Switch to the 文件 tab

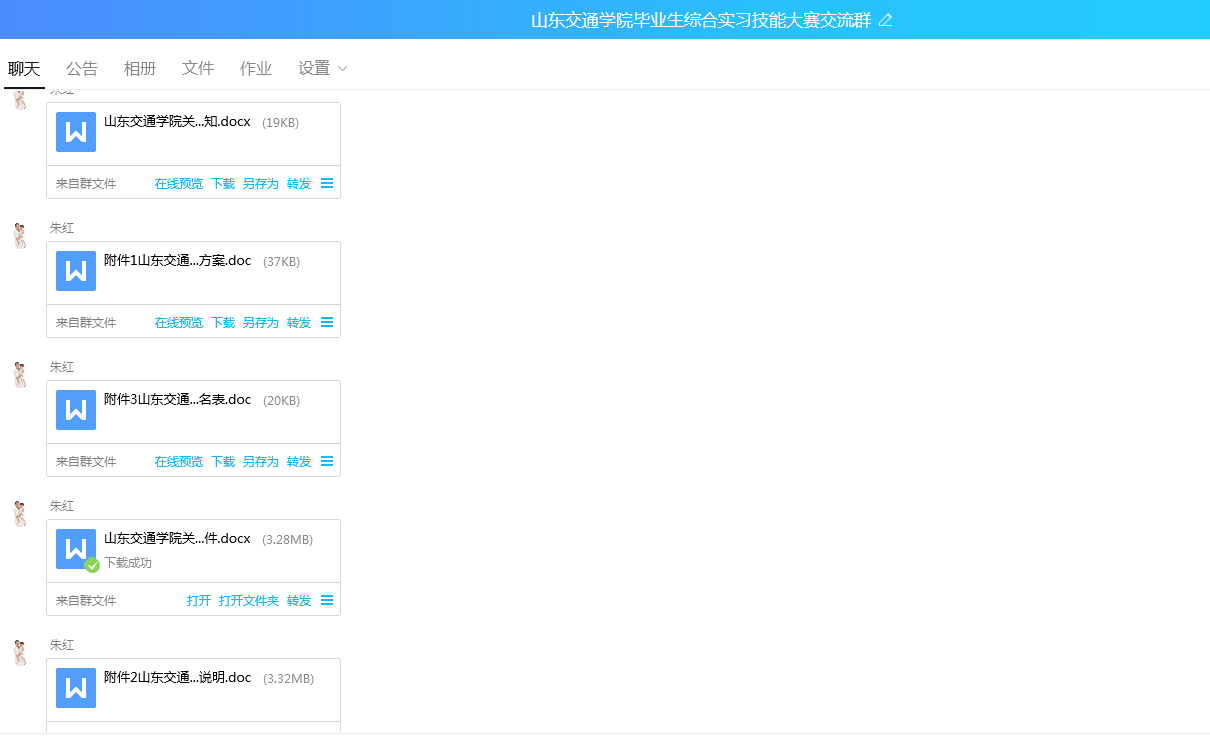[198, 68]
